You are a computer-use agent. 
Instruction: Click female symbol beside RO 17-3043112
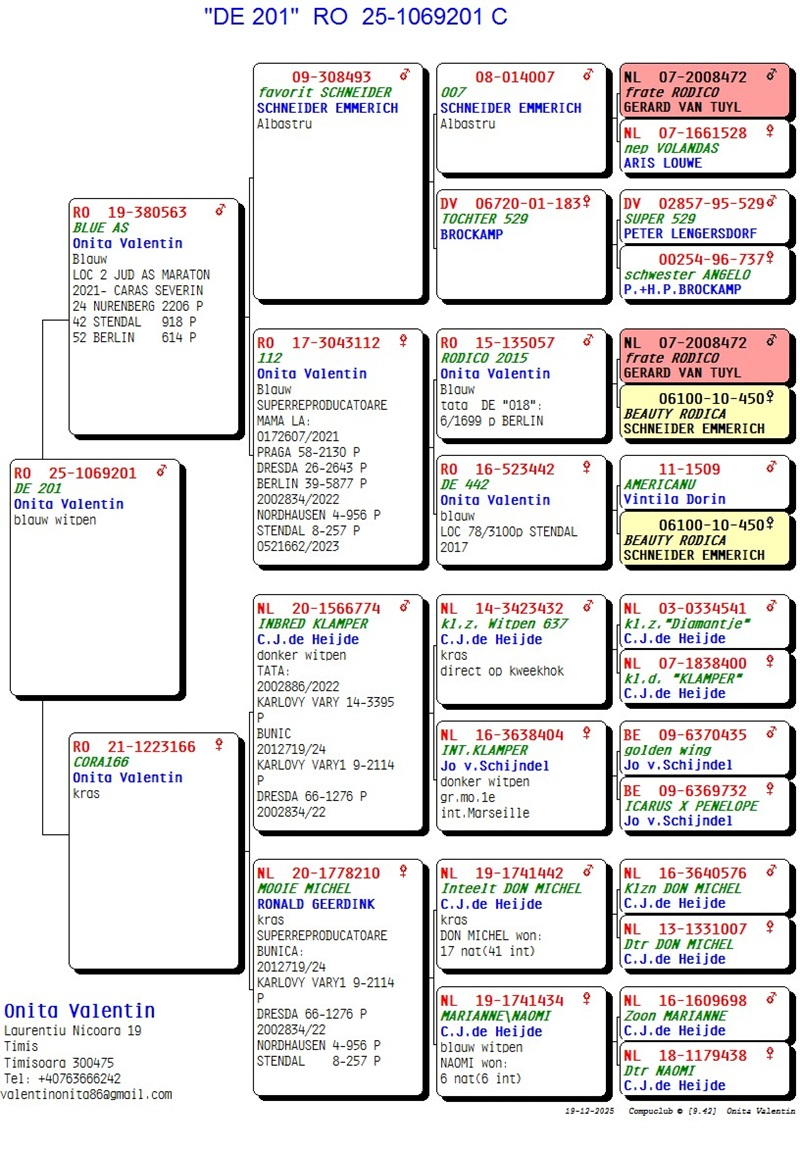404,342
